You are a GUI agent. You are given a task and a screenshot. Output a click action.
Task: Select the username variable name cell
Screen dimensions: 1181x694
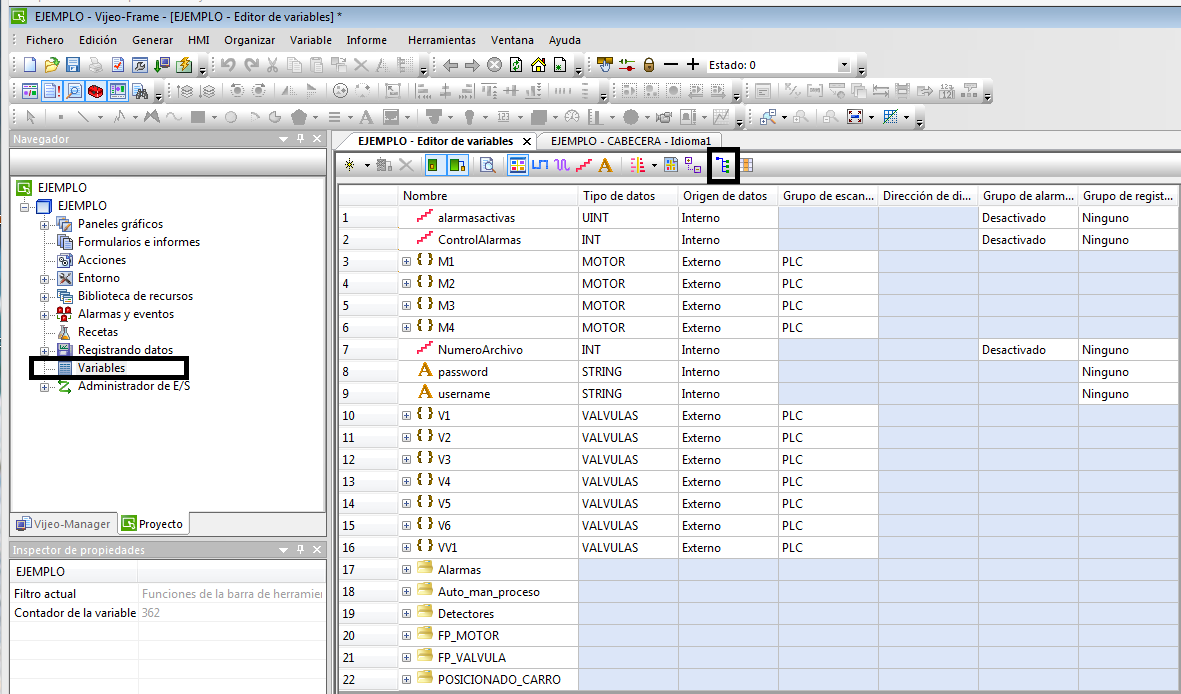pos(487,393)
